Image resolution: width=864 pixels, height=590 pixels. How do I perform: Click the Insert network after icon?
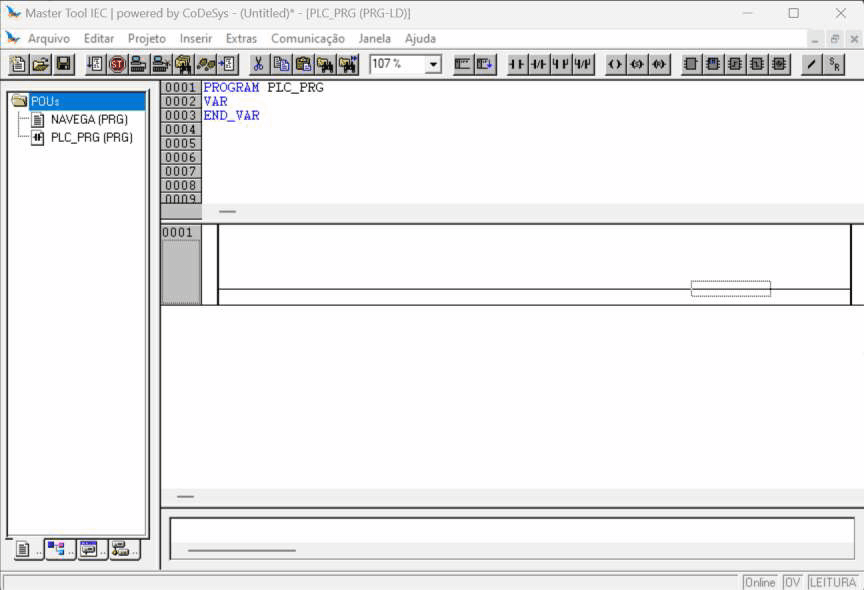click(x=484, y=64)
